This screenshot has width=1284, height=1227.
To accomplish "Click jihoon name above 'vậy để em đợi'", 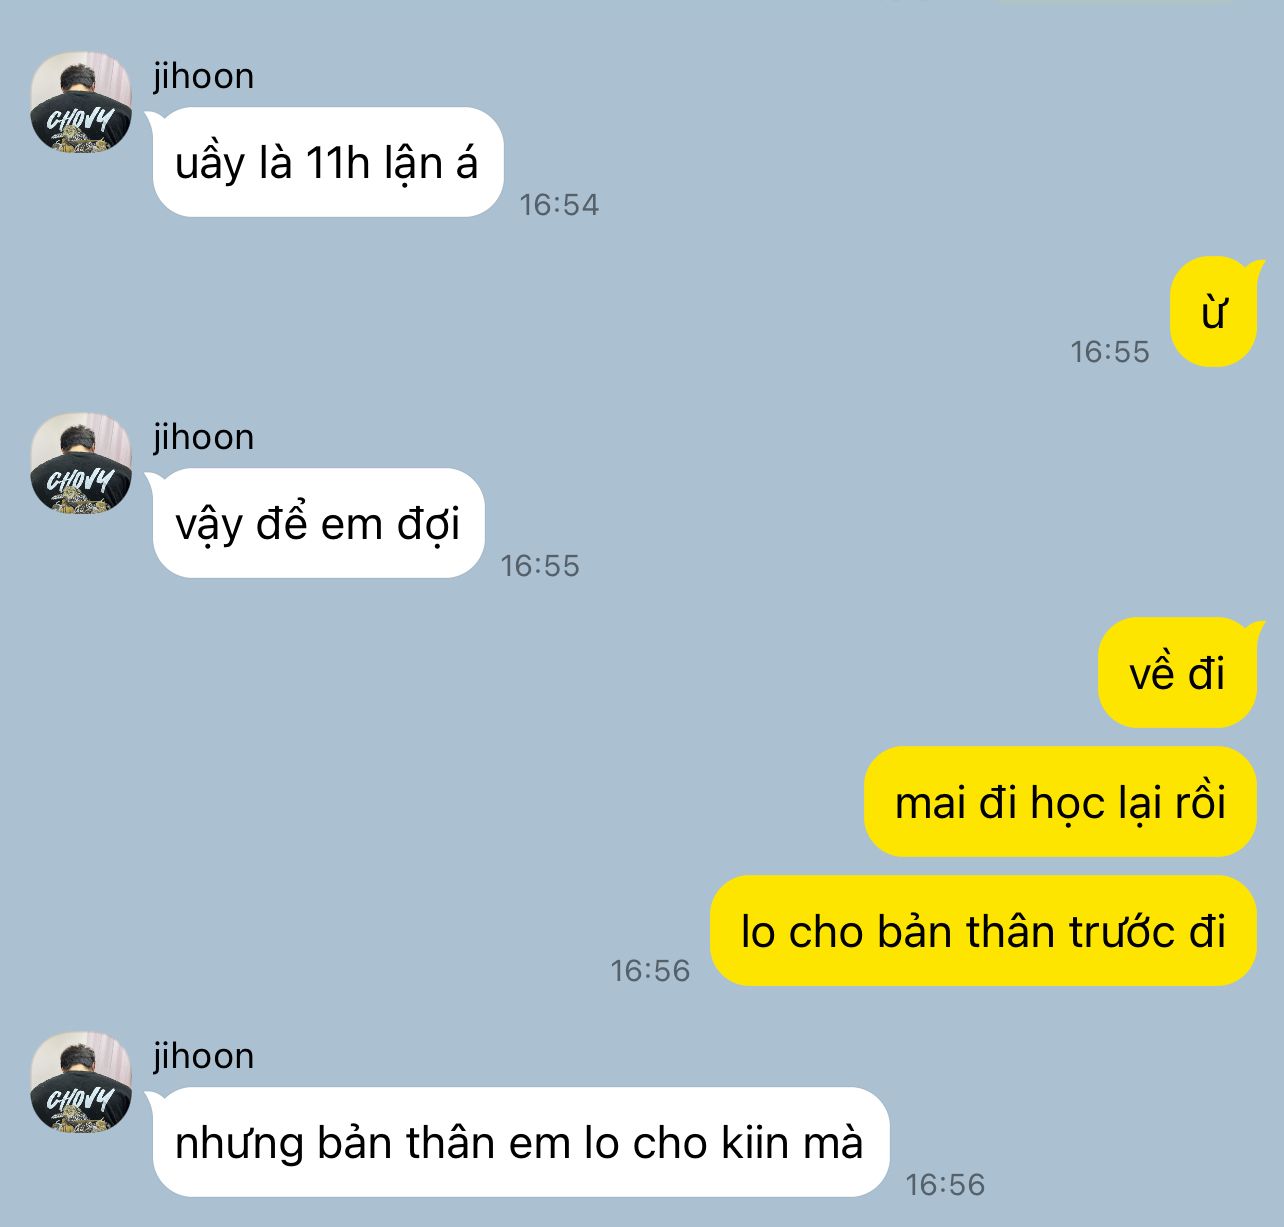I will [204, 437].
